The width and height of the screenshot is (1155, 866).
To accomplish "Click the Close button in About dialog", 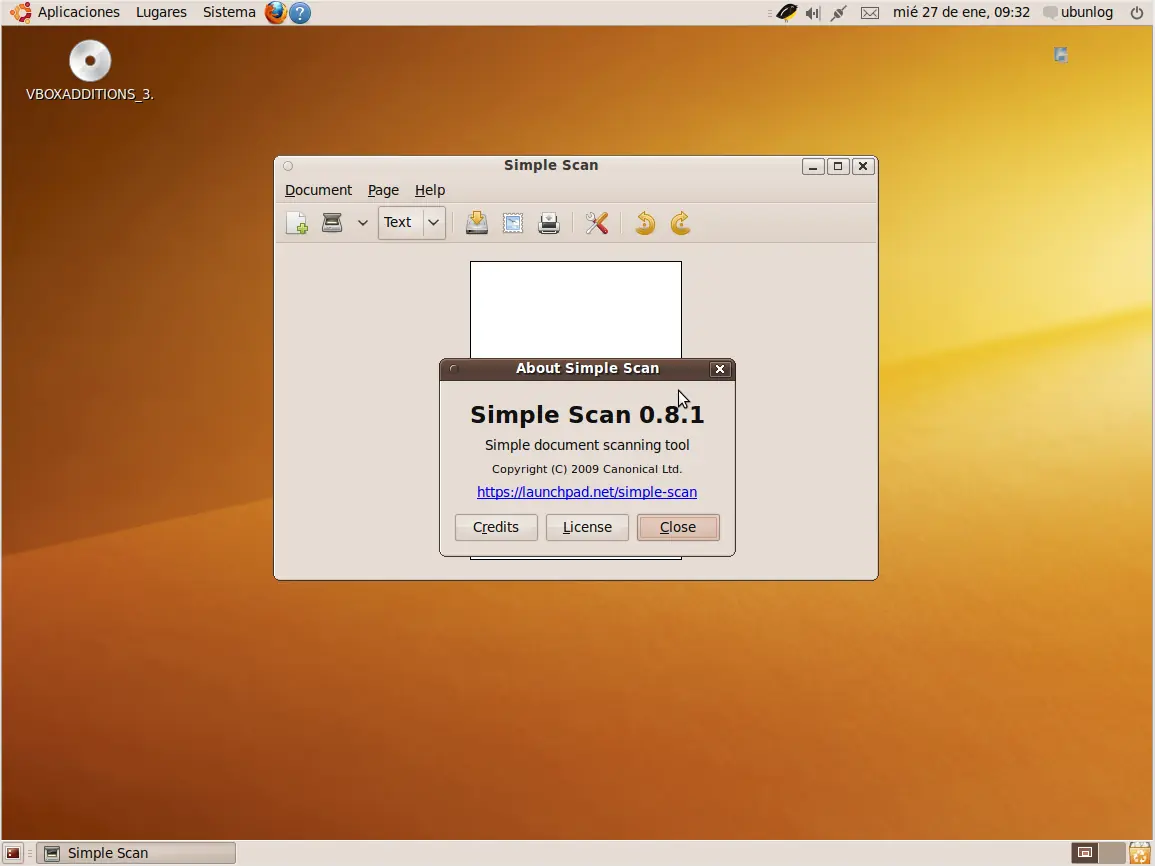I will tap(678, 527).
